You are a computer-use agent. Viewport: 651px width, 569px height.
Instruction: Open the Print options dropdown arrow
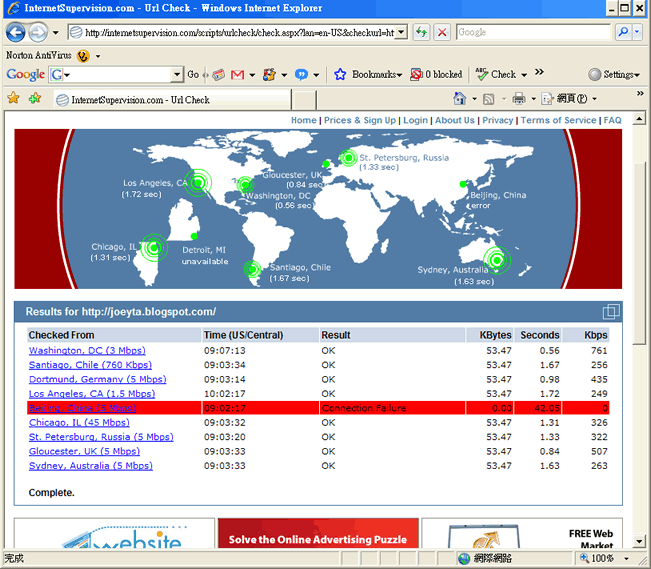534,99
